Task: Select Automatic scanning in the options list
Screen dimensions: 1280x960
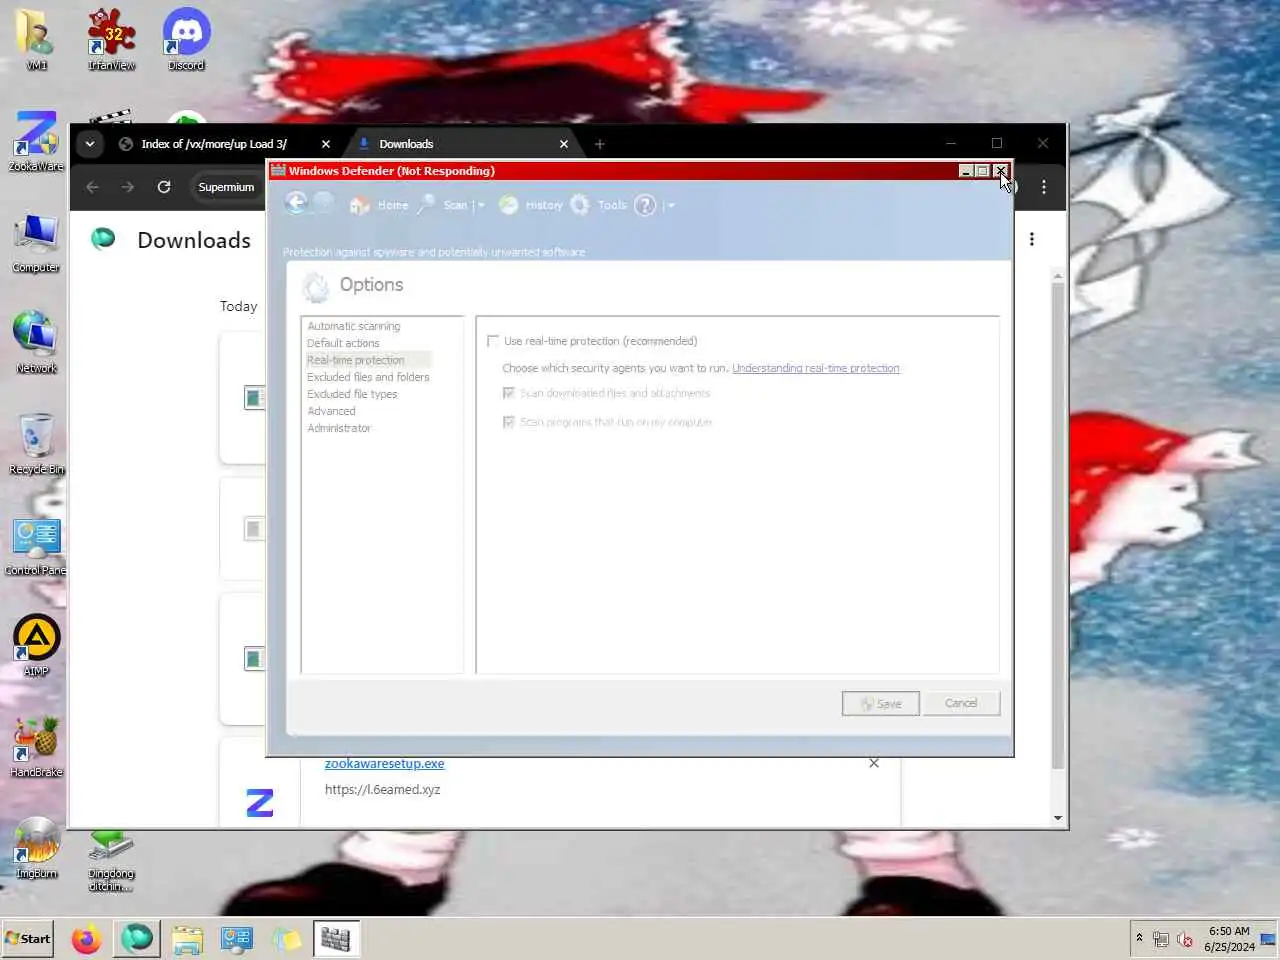Action: 354,326
